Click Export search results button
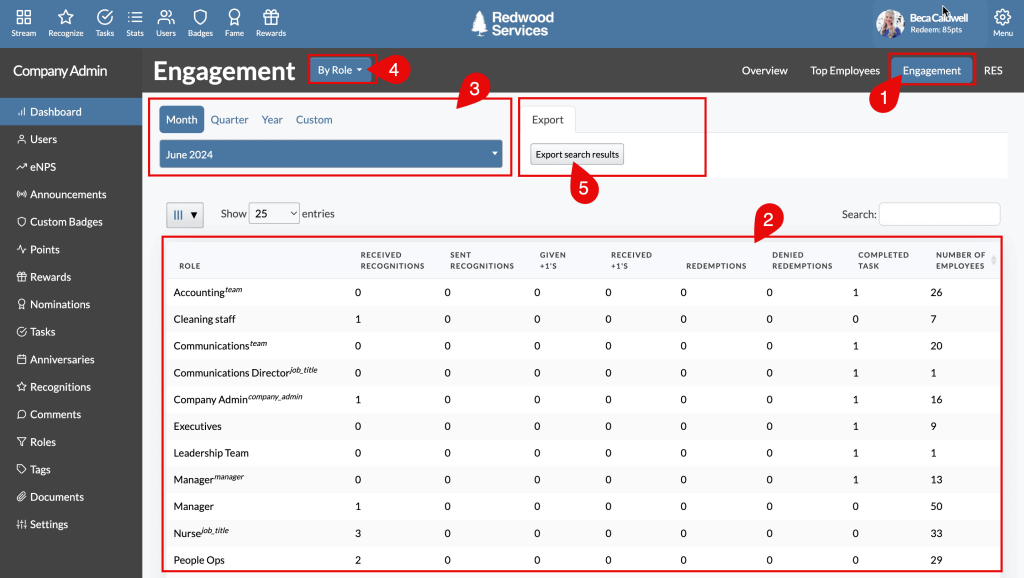 click(x=577, y=154)
